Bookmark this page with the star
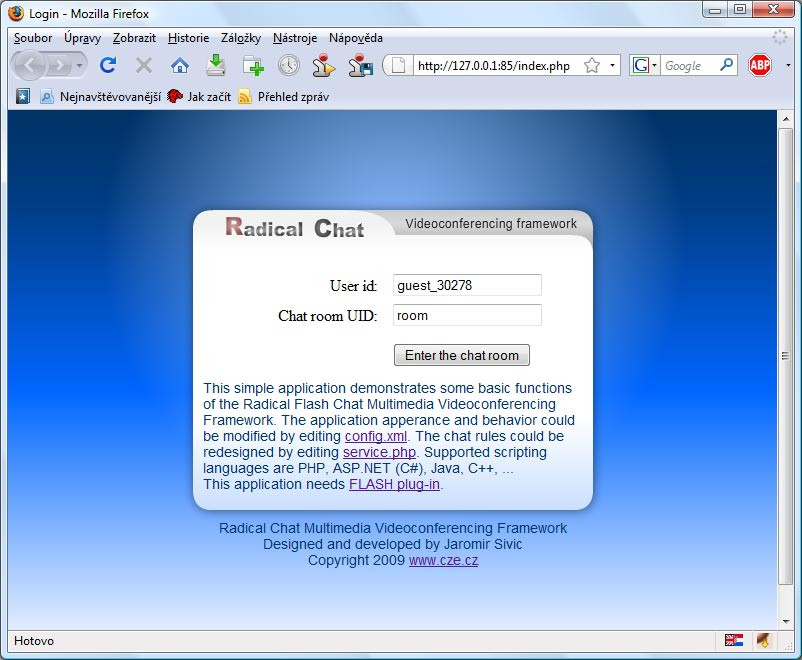This screenshot has height=660, width=802. click(592, 65)
